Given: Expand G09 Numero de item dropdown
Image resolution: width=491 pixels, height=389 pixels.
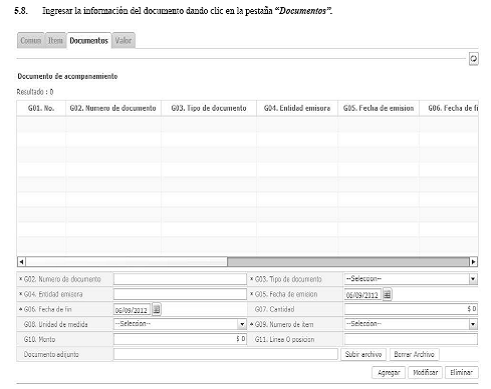Looking at the screenshot, I should click(473, 324).
